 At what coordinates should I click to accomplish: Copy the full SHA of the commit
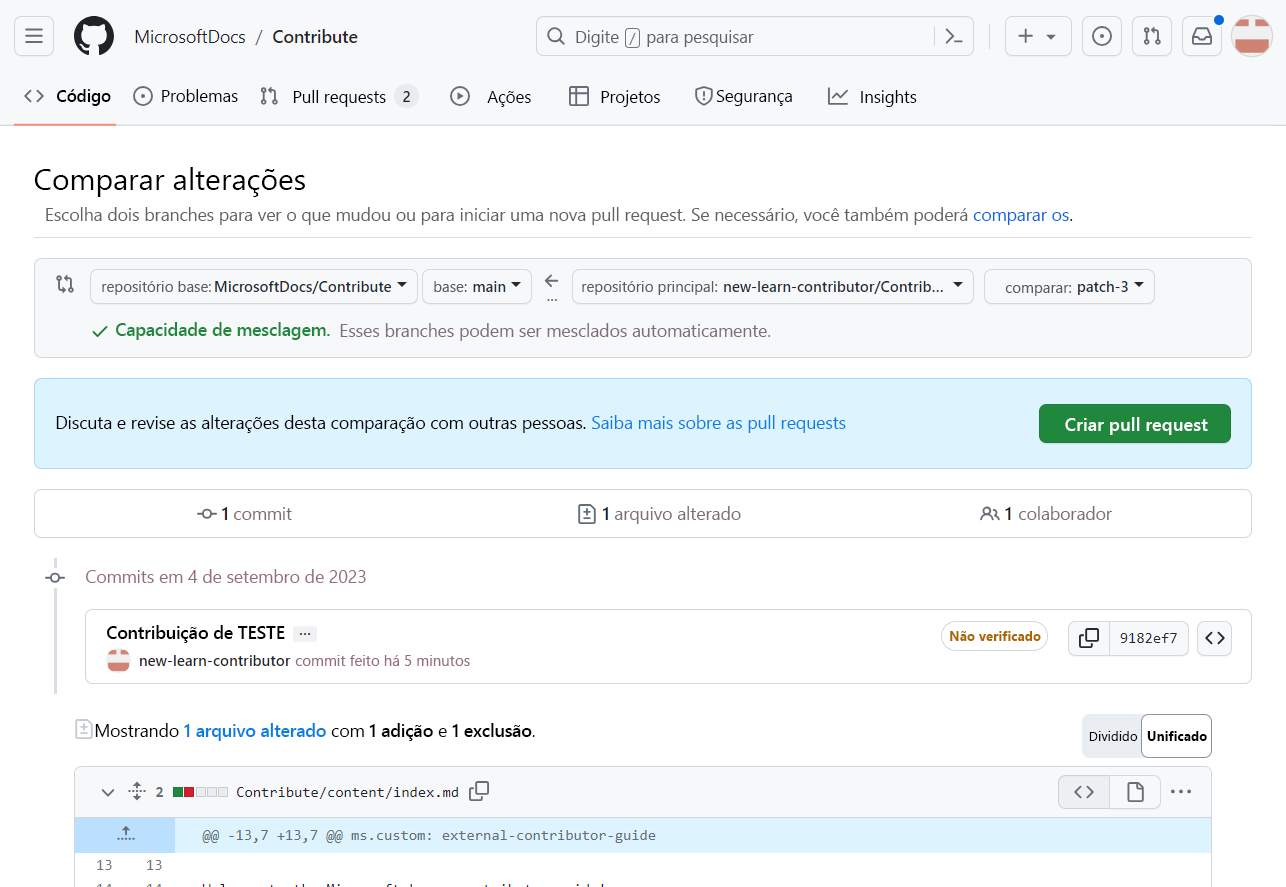[1088, 638]
